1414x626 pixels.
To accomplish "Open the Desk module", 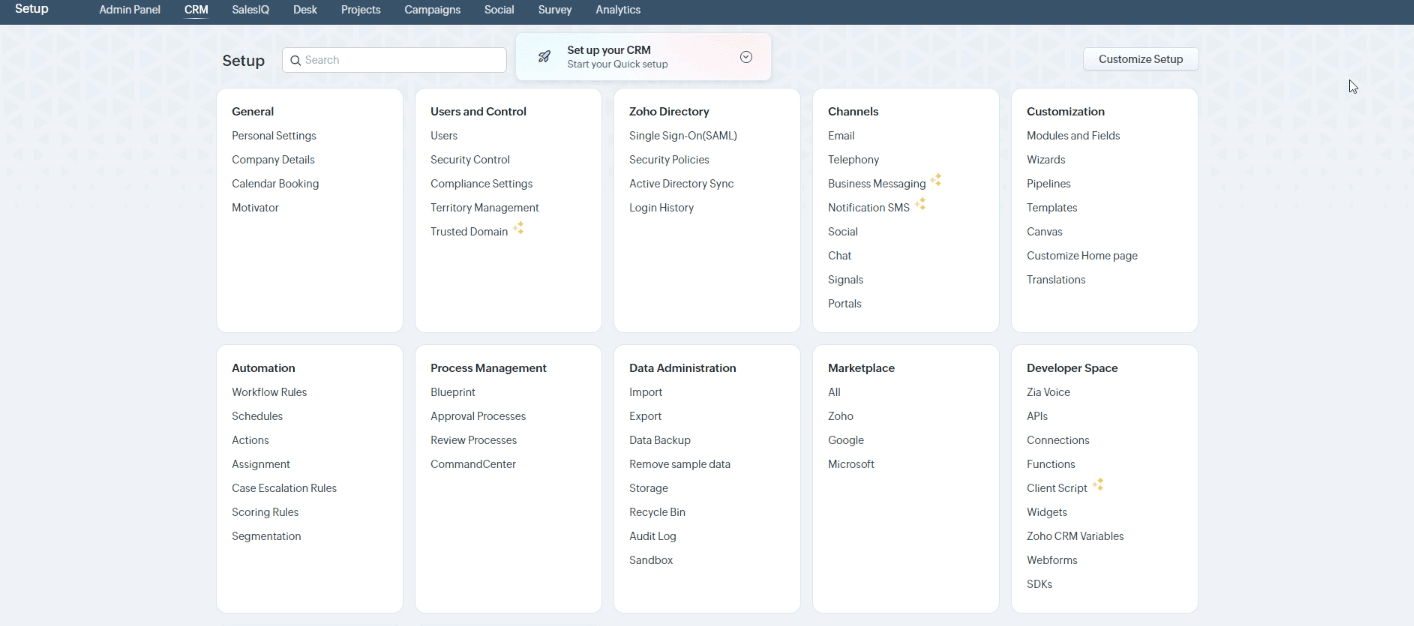I will coord(304,10).
